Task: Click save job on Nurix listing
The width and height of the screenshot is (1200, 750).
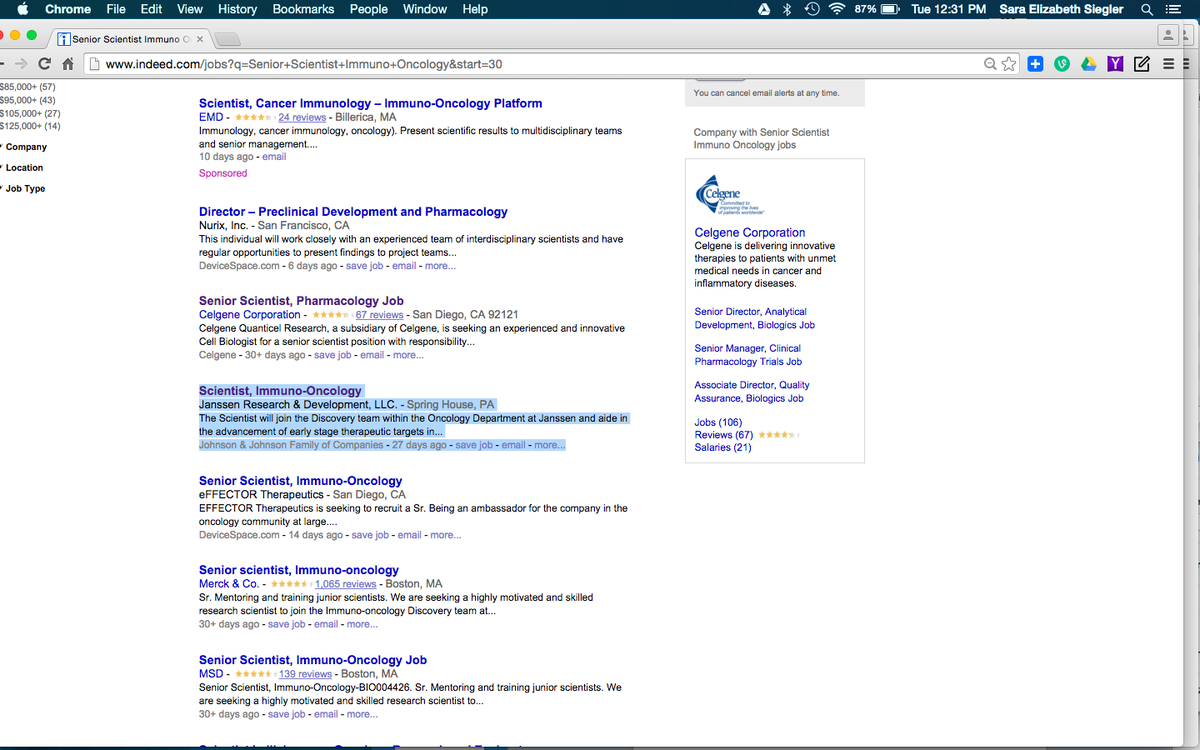Action: tap(364, 266)
